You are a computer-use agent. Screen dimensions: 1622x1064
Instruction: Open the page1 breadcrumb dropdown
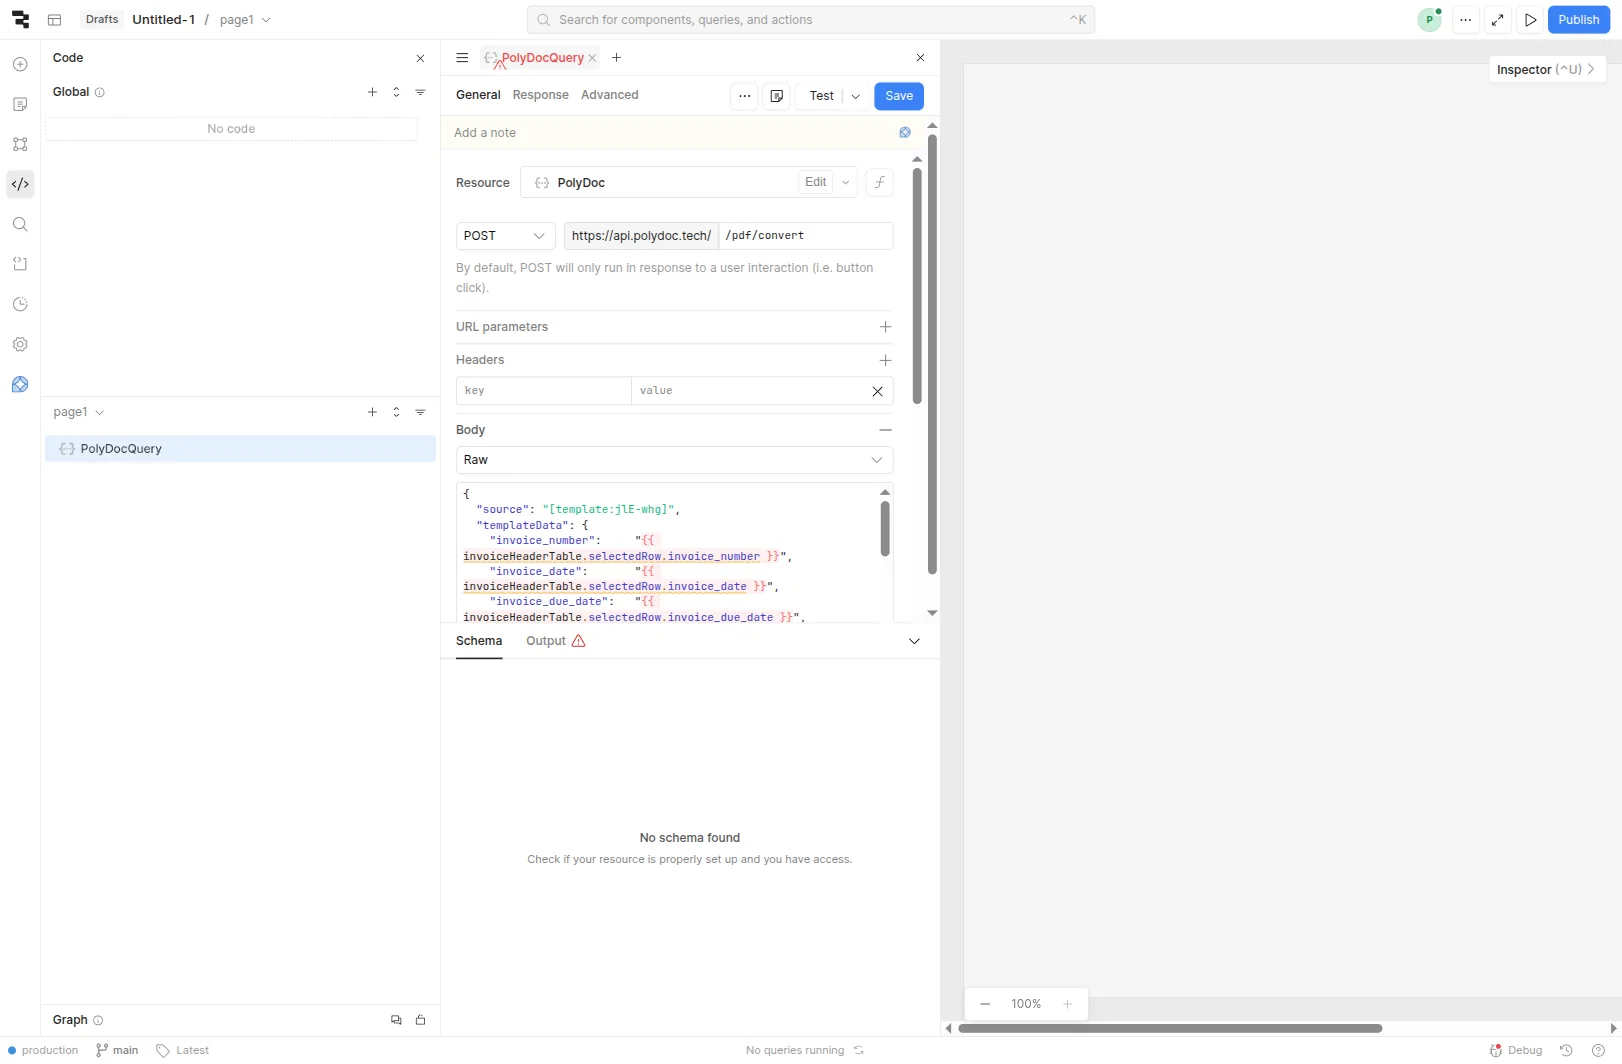pos(246,20)
